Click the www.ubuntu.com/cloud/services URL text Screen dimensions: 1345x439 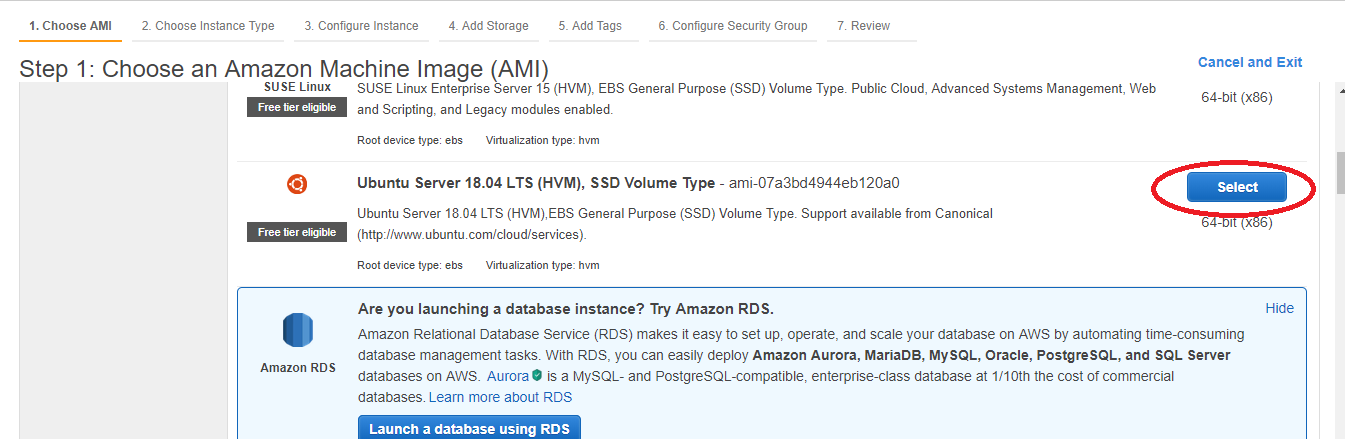click(472, 234)
